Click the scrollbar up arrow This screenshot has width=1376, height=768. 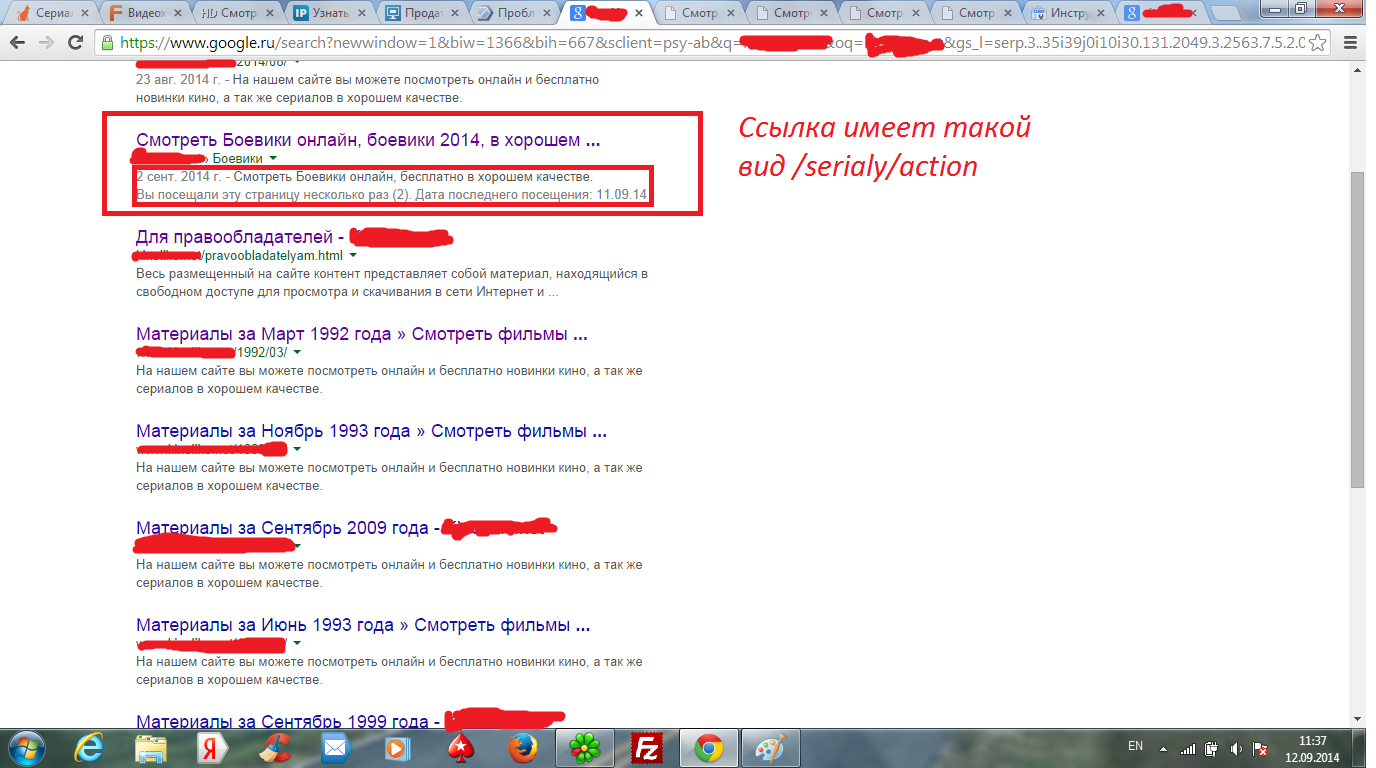coord(1357,68)
